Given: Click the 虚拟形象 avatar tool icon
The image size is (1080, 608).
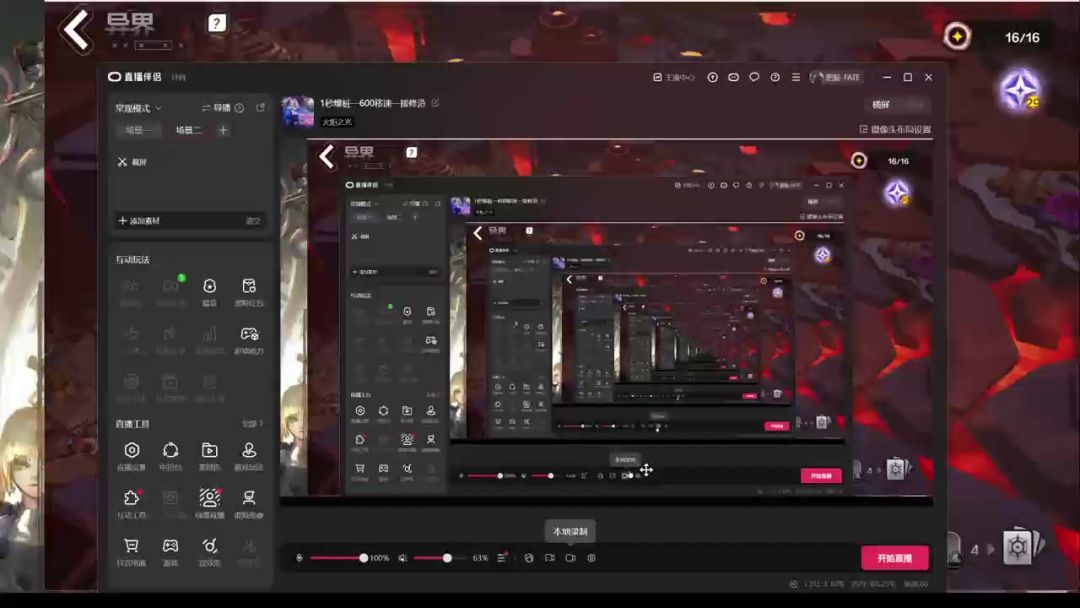Looking at the screenshot, I should [249, 498].
